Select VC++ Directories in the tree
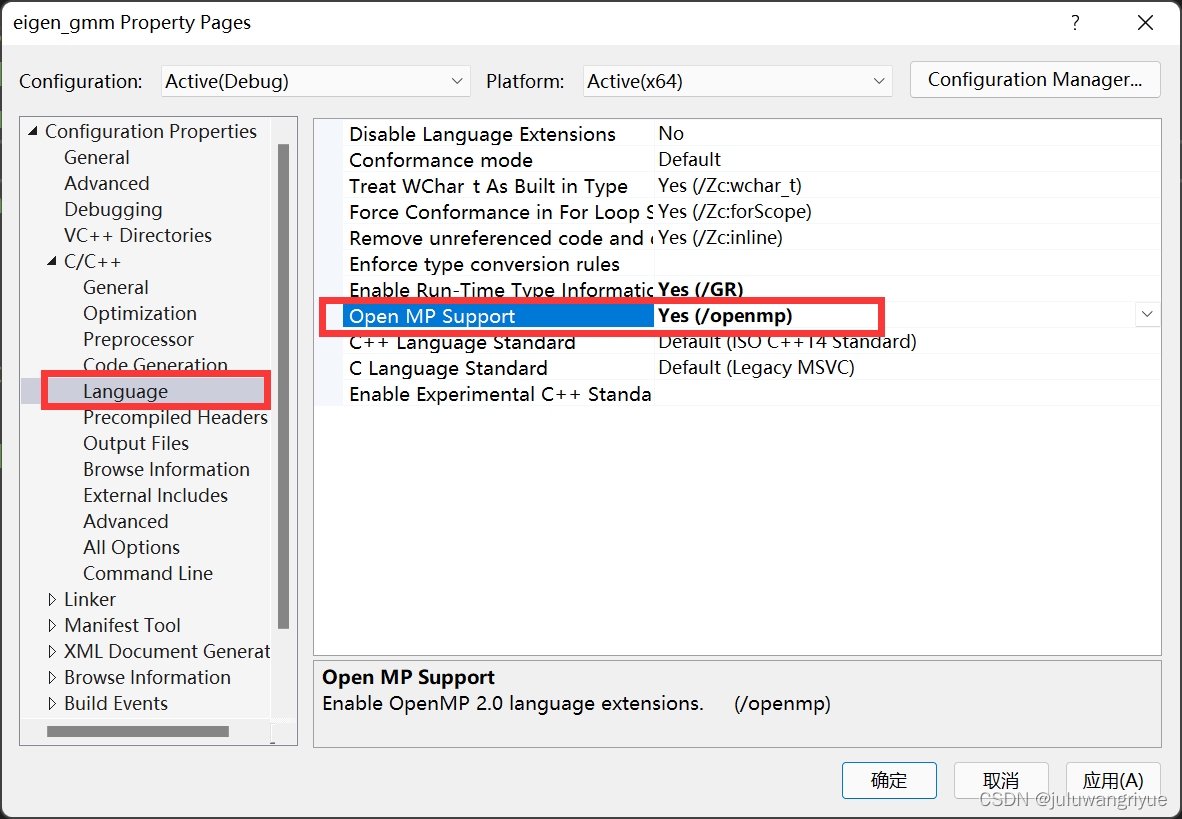Screen dimensions: 1182x819 coord(137,235)
